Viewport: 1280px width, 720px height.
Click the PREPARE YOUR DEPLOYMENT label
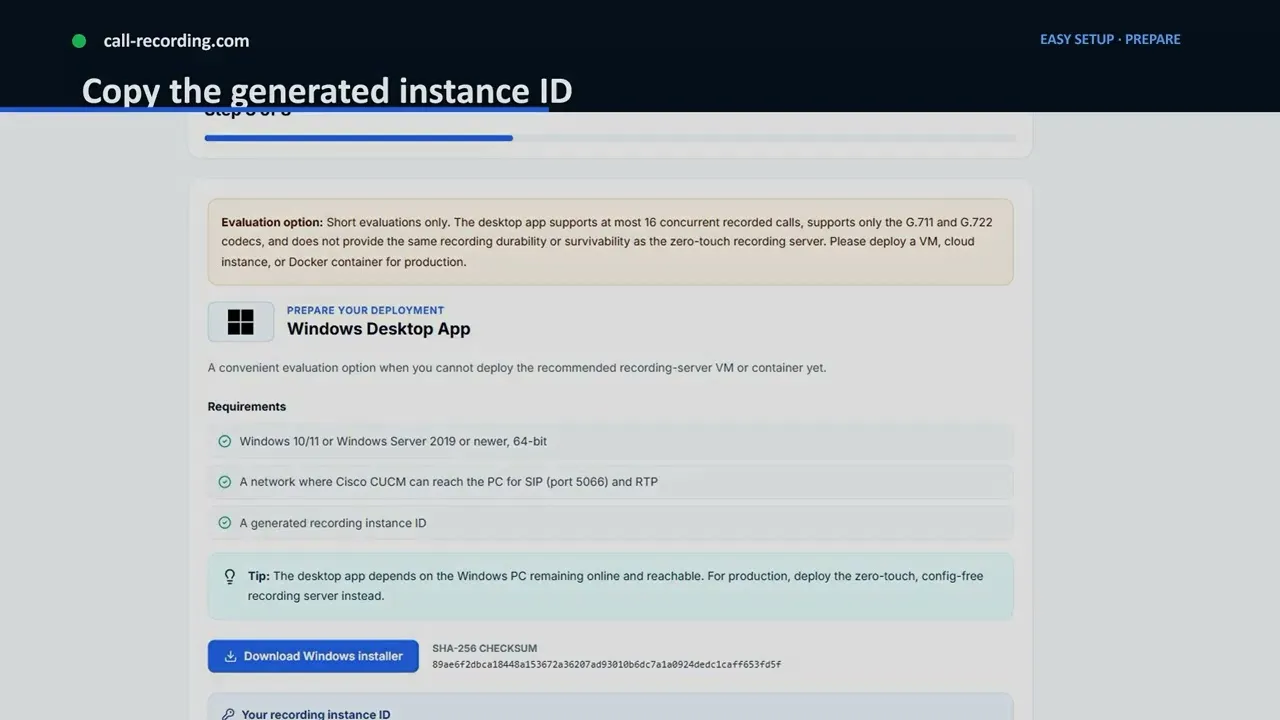pyautogui.click(x=365, y=310)
